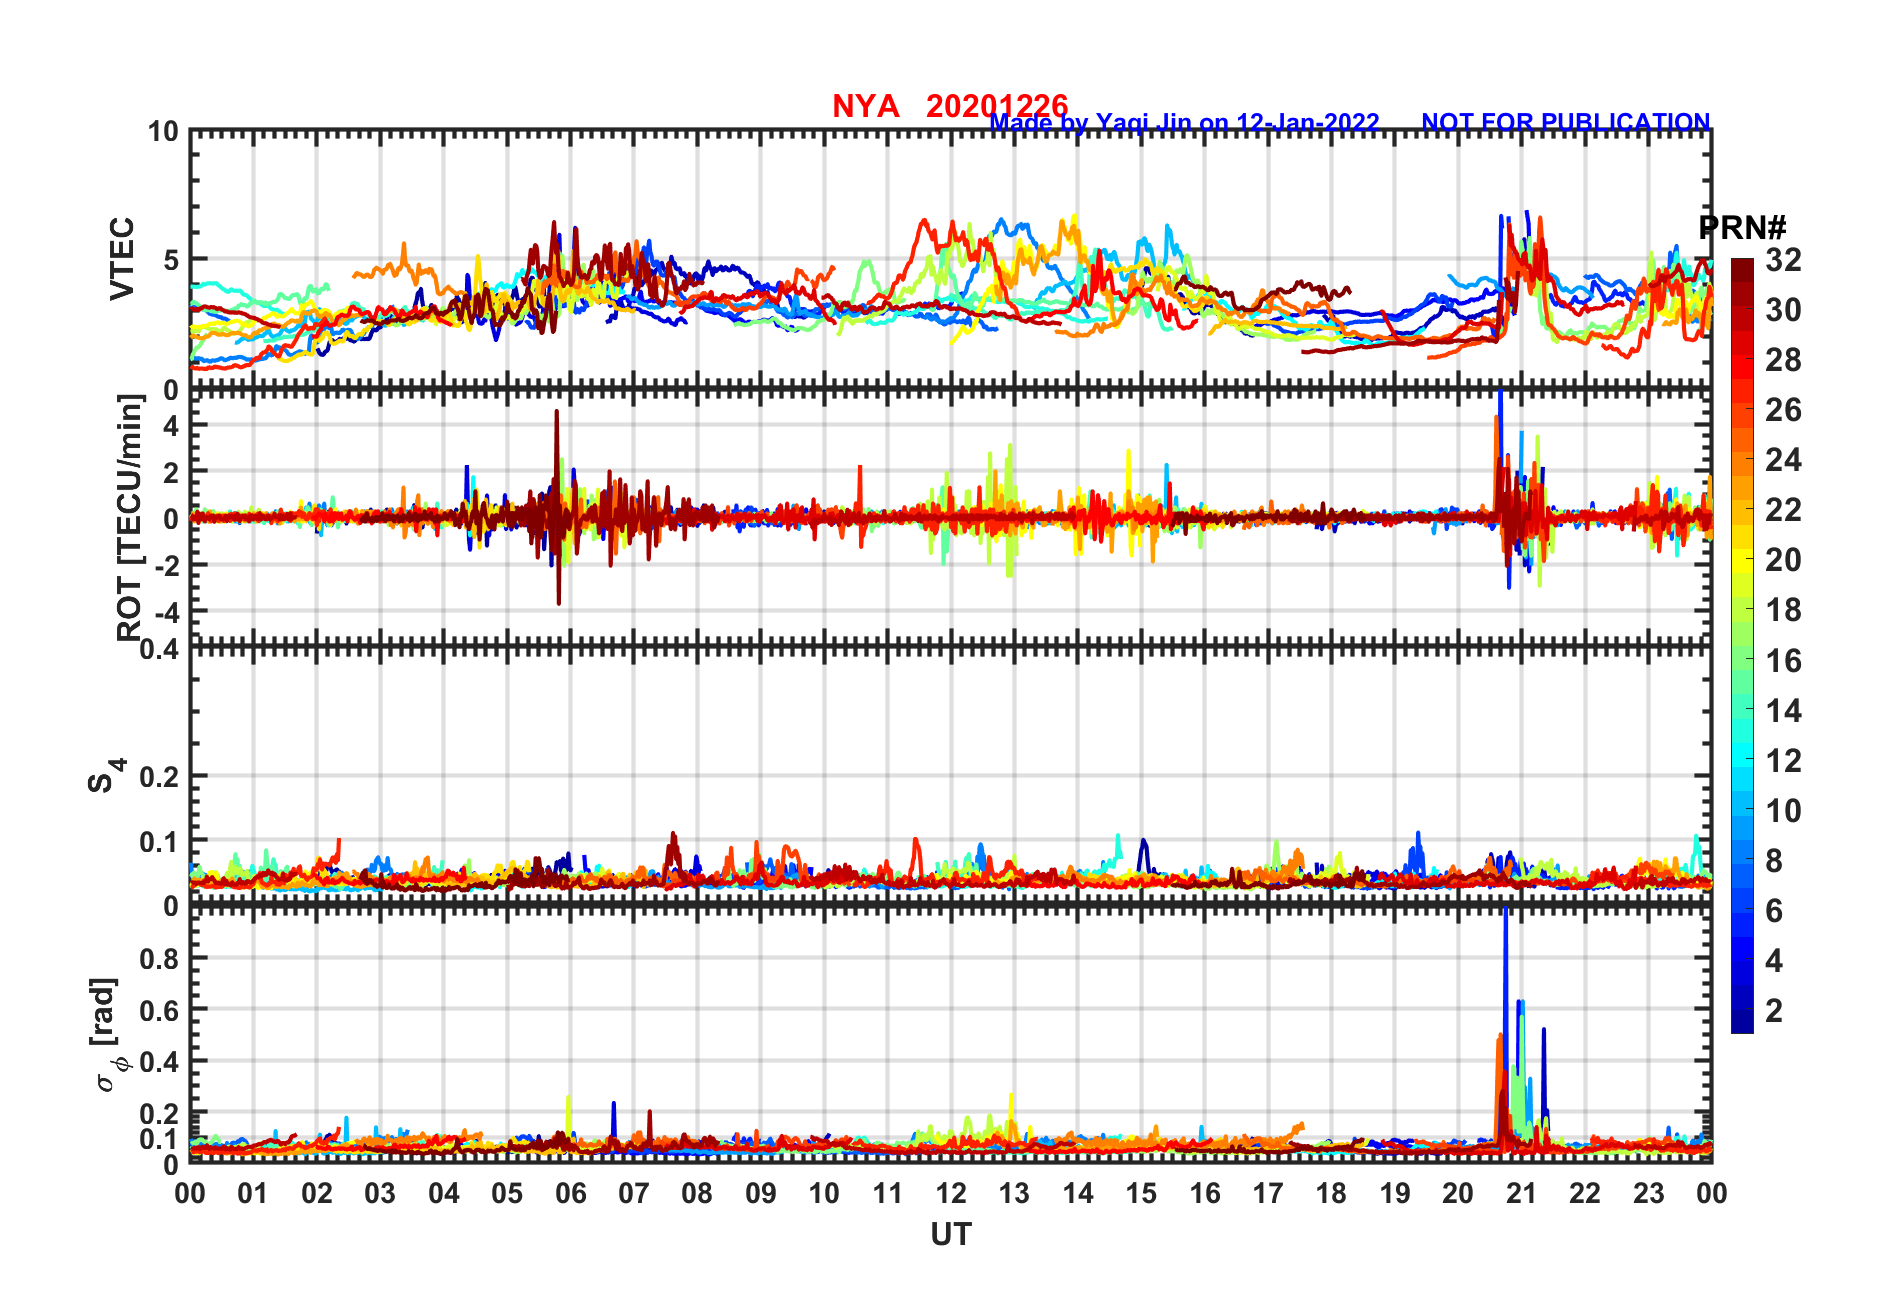Screen dimensions: 1902x1292
Task: Select the sigma-phi "[rad]" y-axis label
Action: 107,1034
